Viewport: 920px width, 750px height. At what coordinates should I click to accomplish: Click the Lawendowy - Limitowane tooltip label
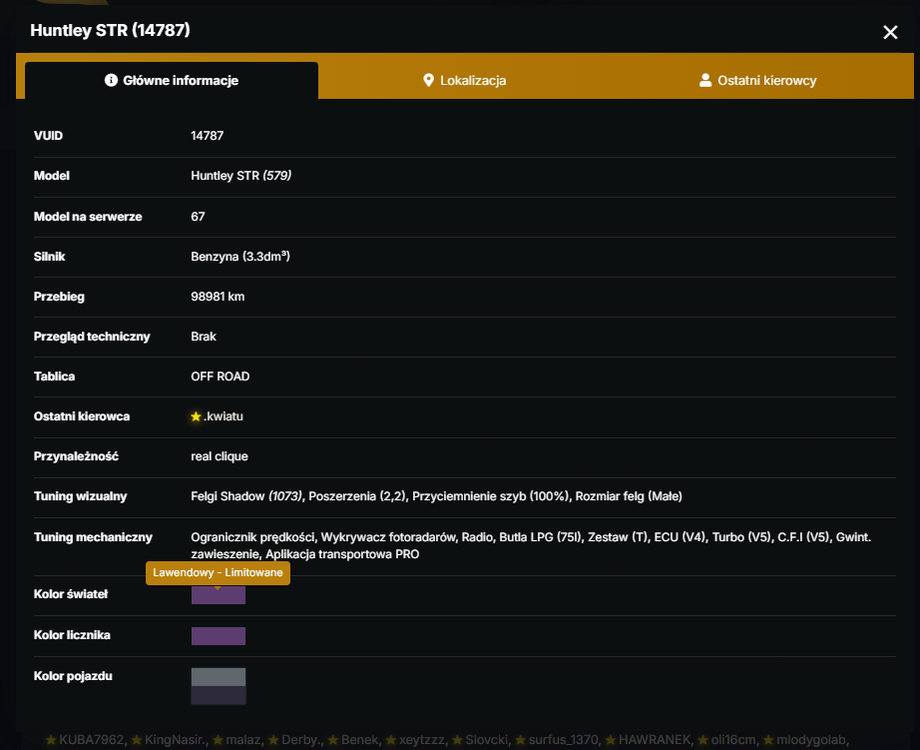pos(218,573)
